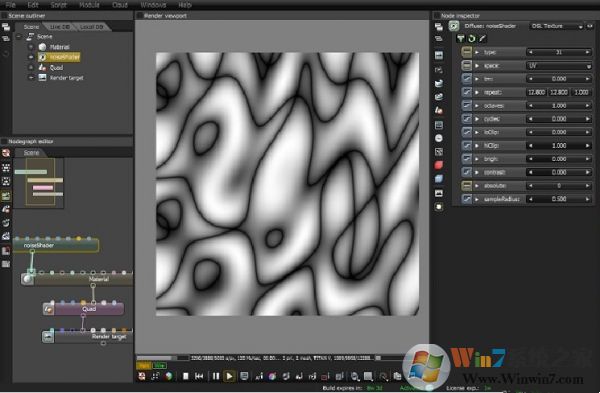Click the yellow node icon beside type parameter

pyautogui.click(x=466, y=52)
